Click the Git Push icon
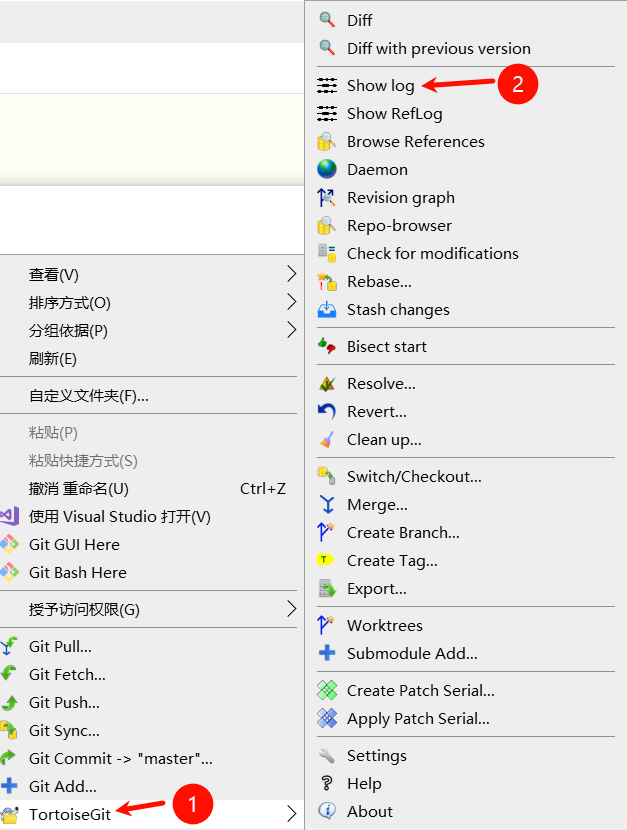Viewport: 627px width, 830px height. (x=10, y=703)
